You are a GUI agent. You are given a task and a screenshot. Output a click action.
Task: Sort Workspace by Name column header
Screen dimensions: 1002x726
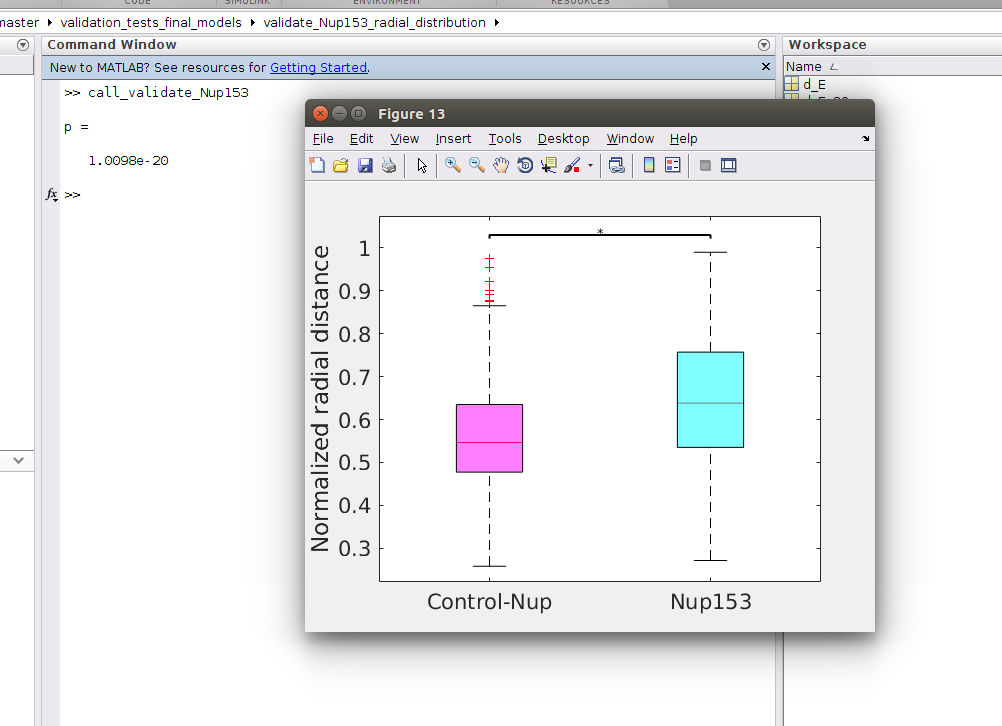[x=804, y=66]
